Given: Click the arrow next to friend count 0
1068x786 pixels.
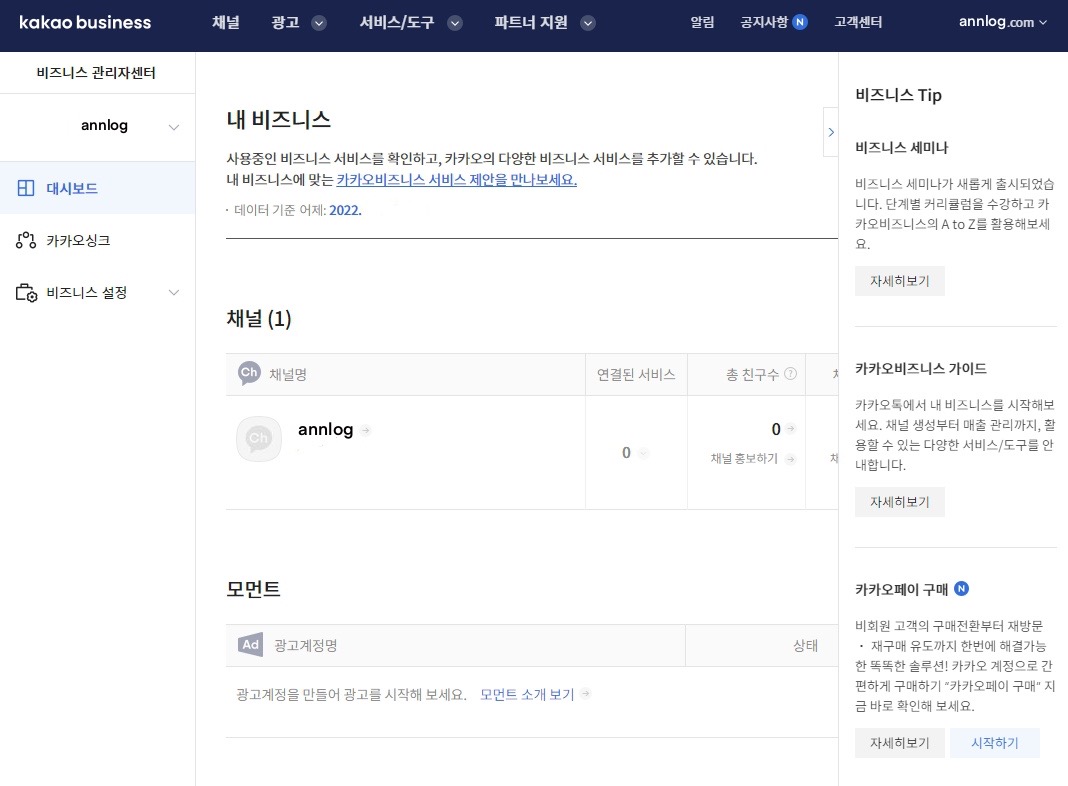Looking at the screenshot, I should pyautogui.click(x=790, y=429).
